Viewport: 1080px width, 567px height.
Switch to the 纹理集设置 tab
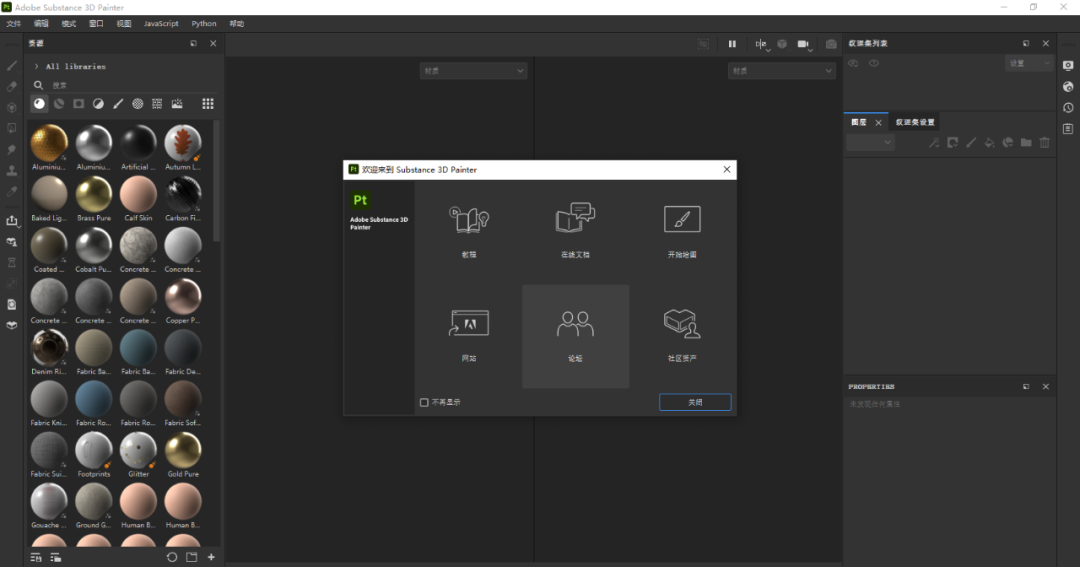(915, 122)
